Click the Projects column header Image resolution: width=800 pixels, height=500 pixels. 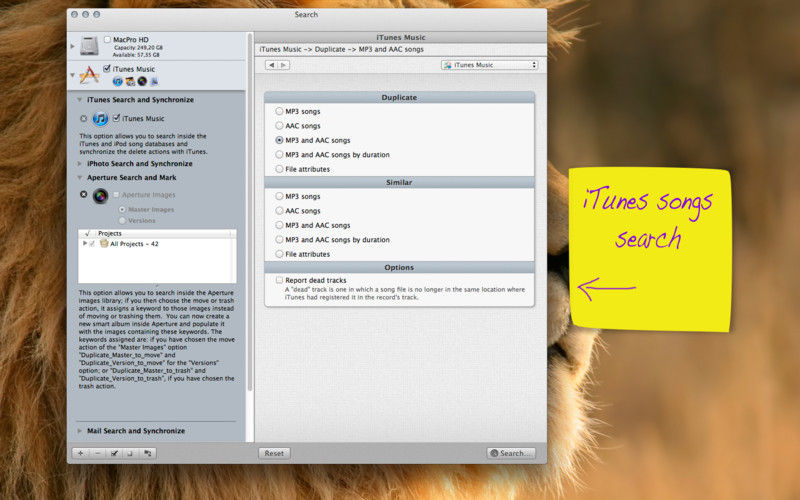162,233
